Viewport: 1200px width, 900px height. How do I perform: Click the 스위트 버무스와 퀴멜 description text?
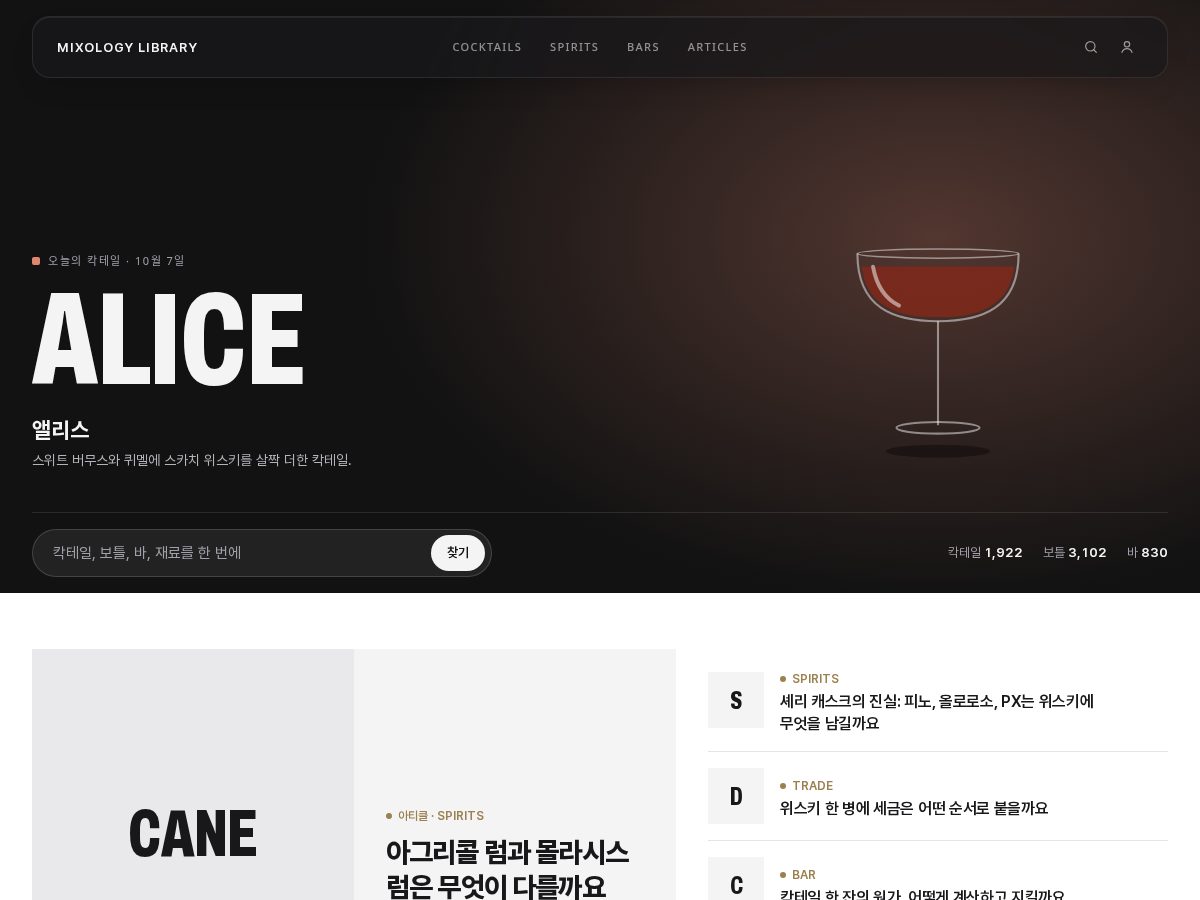click(x=192, y=460)
